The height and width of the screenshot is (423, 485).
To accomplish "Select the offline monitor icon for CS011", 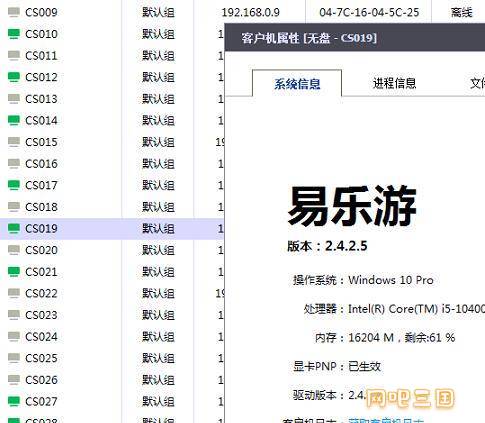I will [14, 56].
